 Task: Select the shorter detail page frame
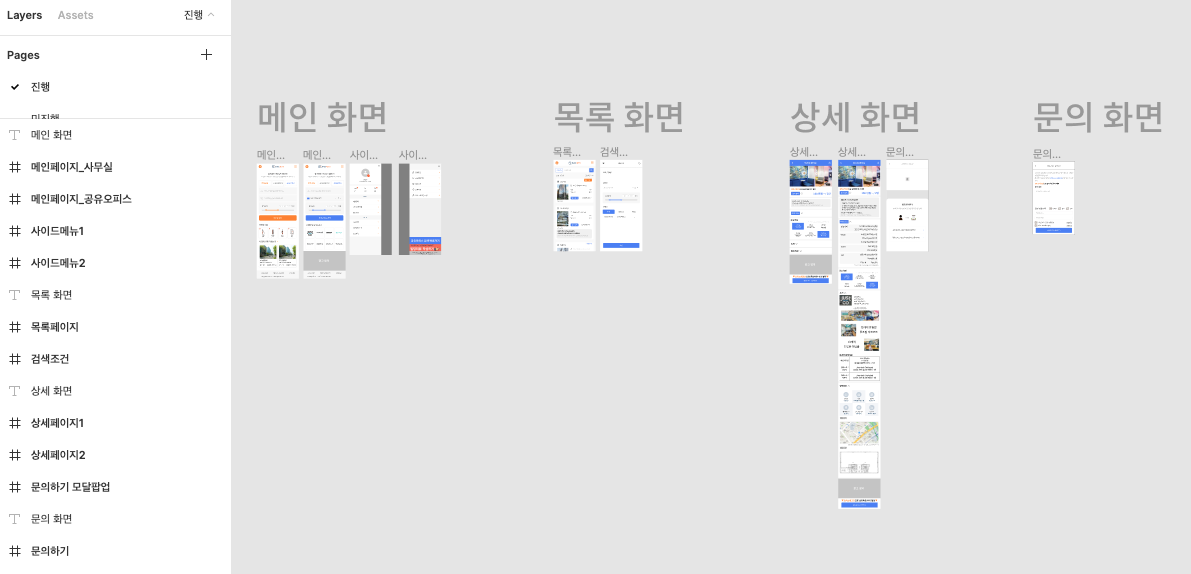tap(811, 222)
